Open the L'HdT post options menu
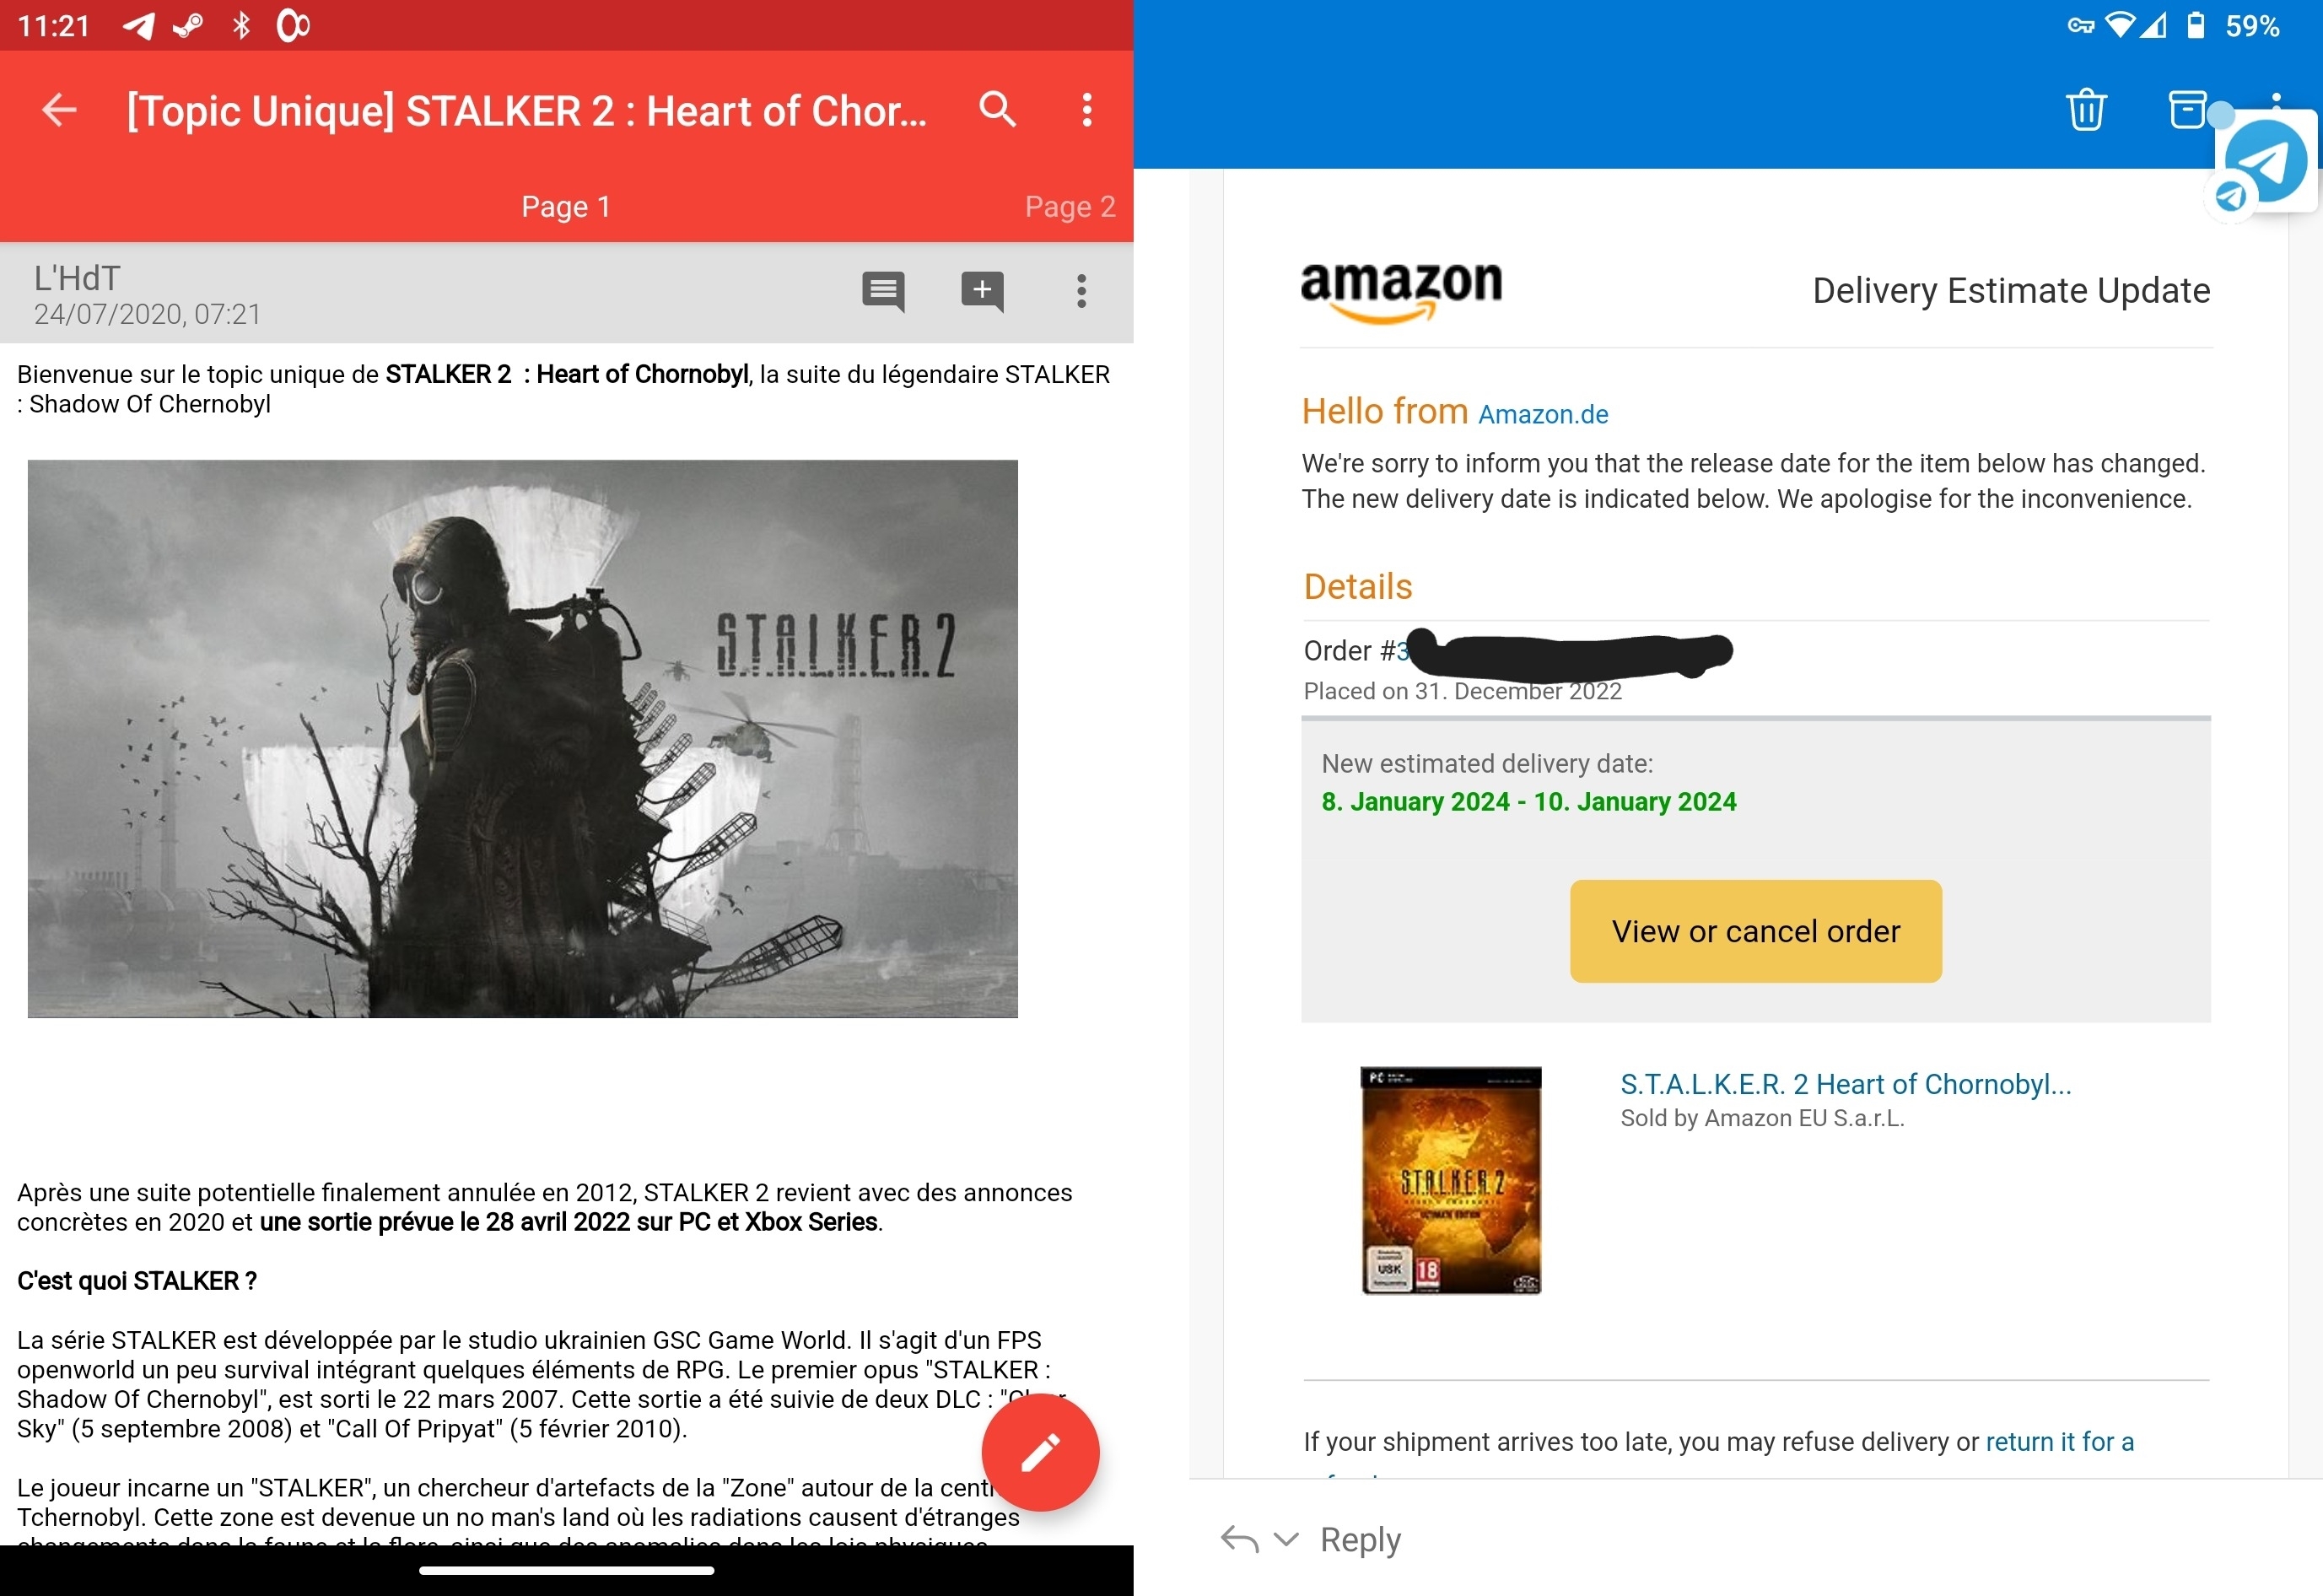The image size is (2323, 1596). [1081, 291]
